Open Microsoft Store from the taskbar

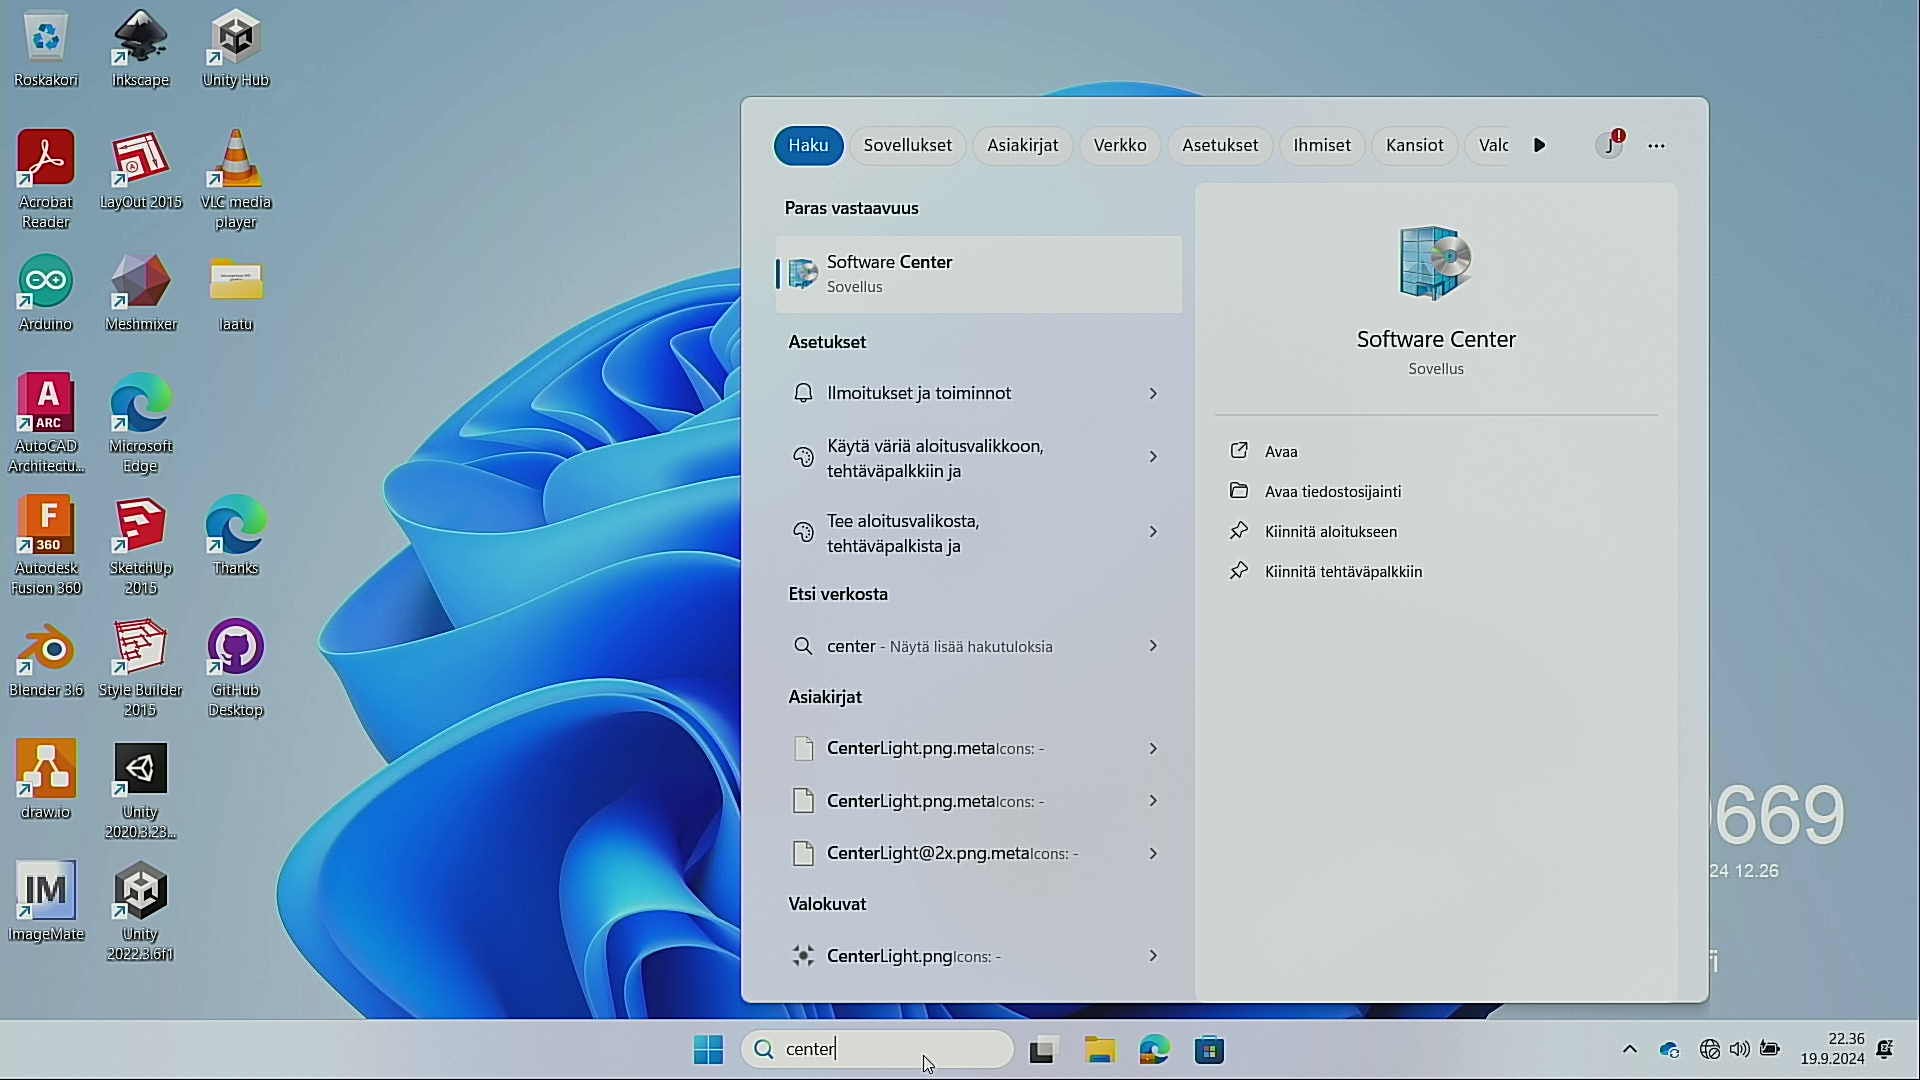(1209, 1050)
